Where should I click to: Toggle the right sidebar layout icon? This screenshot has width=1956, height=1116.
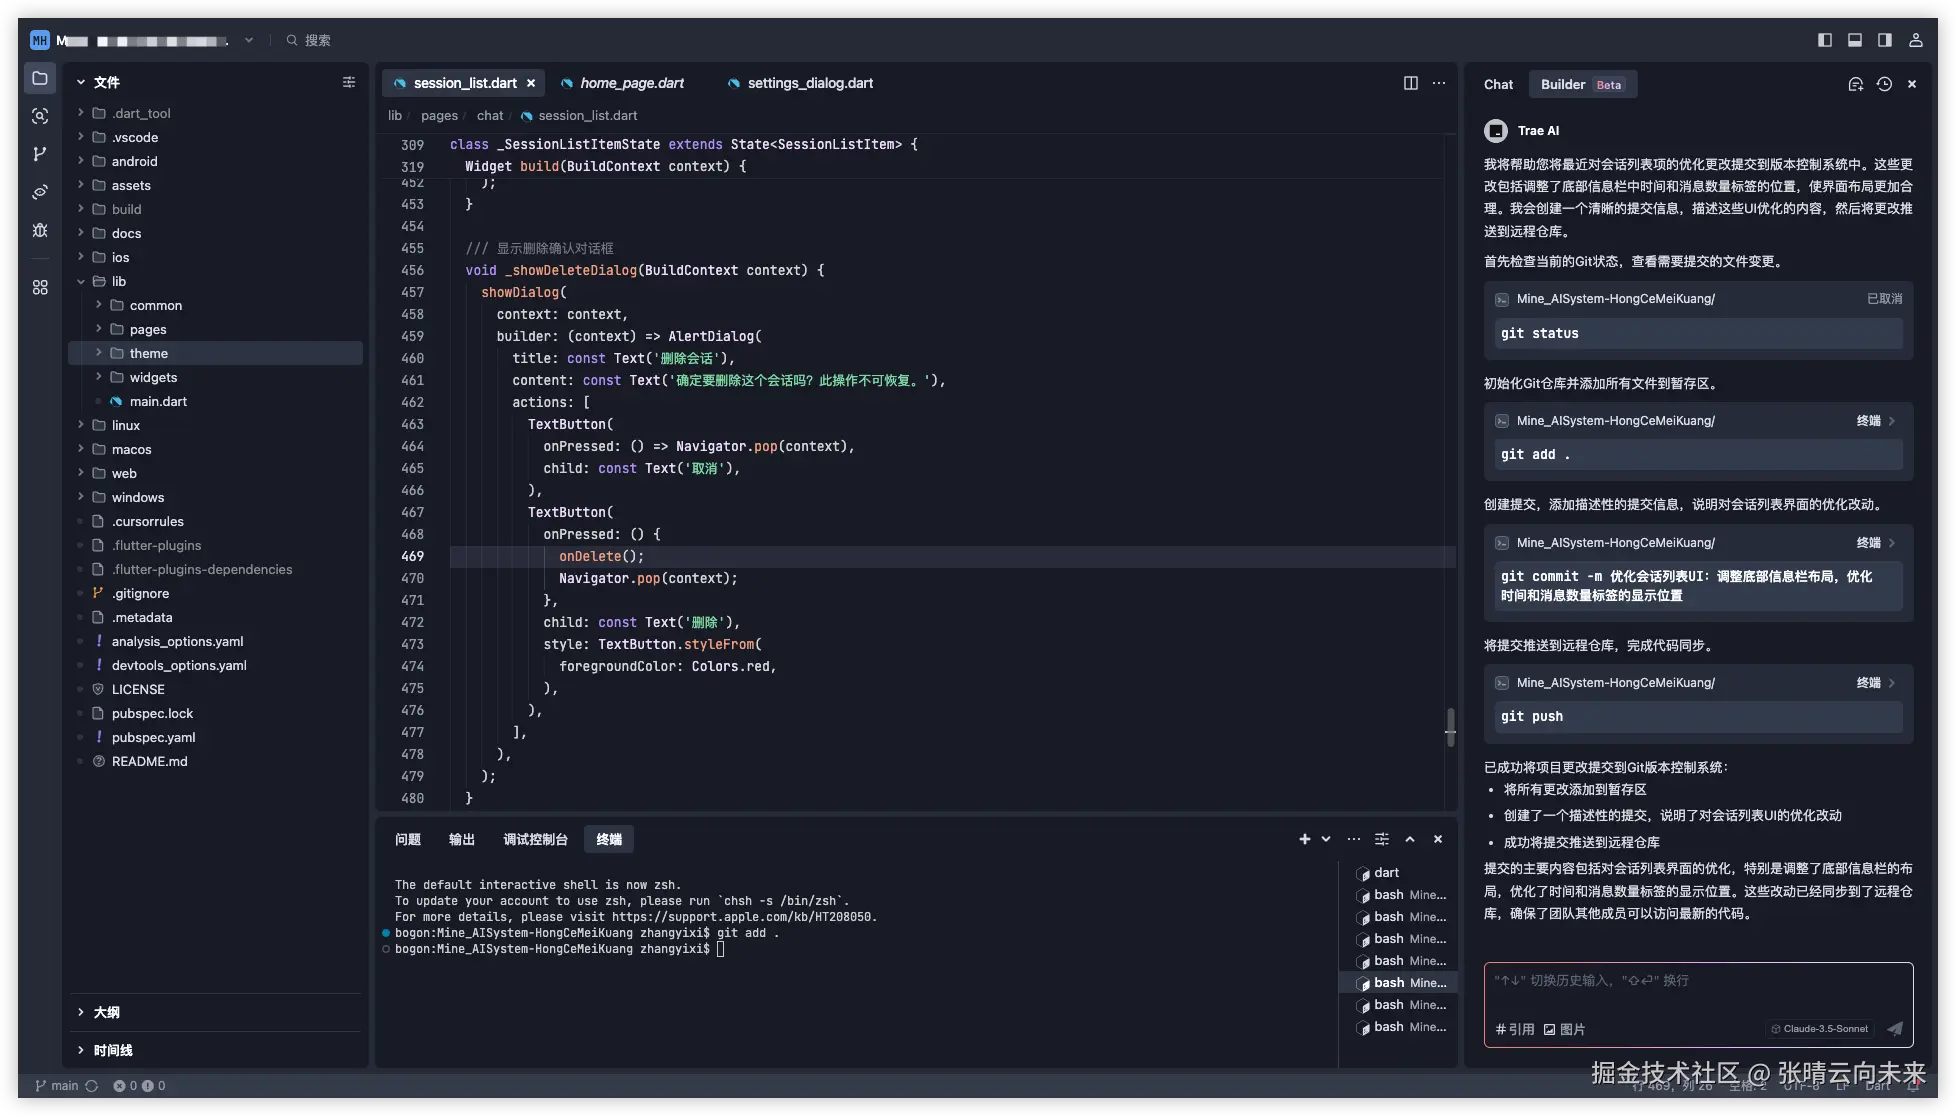click(x=1884, y=40)
